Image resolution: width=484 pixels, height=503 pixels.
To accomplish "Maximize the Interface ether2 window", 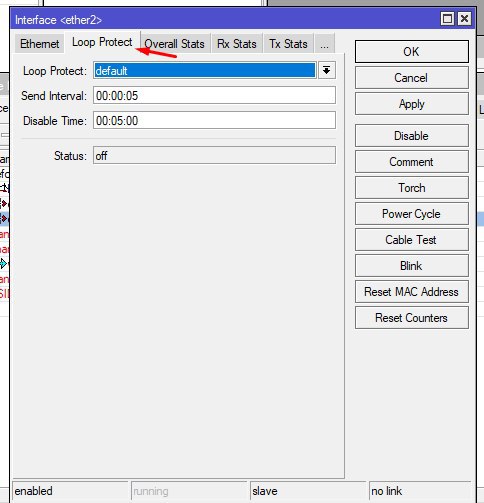I will (x=447, y=19).
